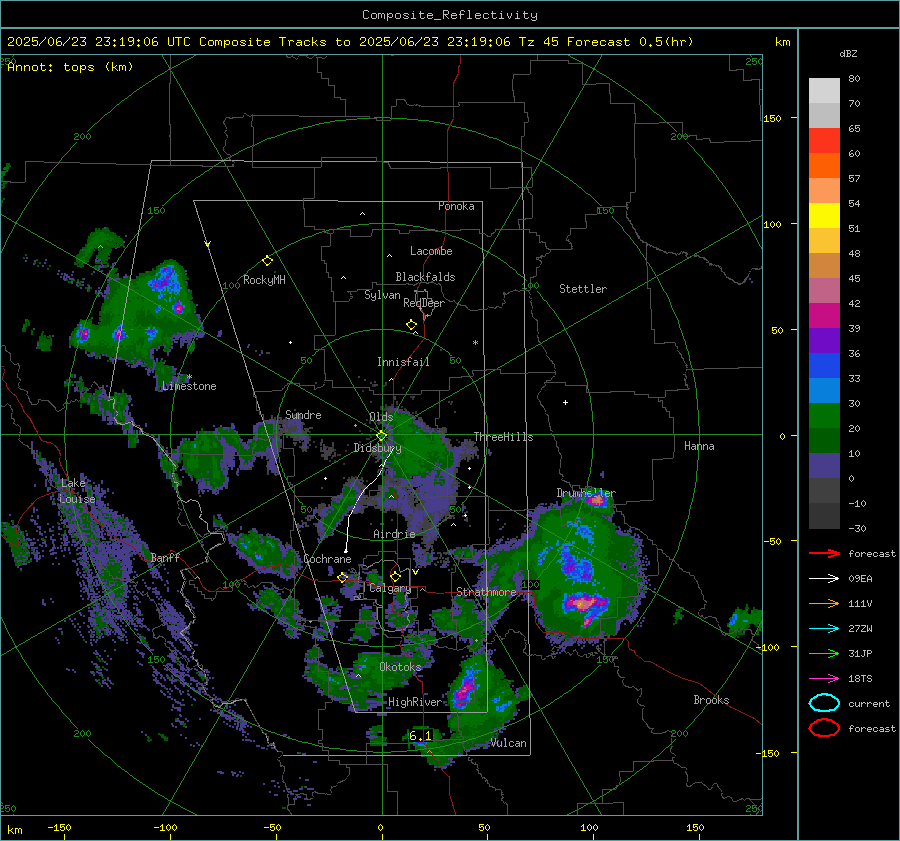Click the Strathmore label

(x=486, y=592)
